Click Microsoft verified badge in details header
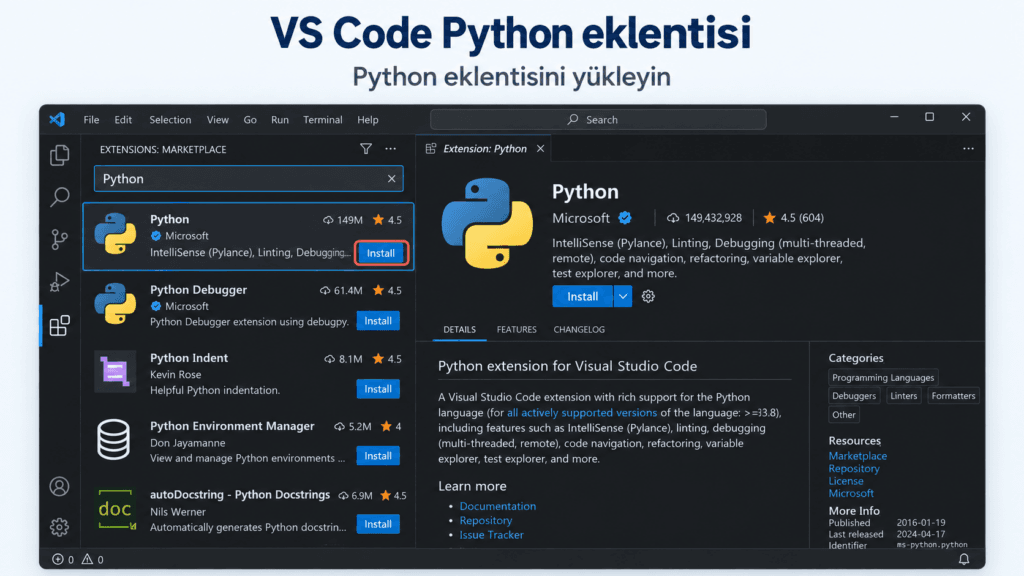The image size is (1024, 576). click(x=625, y=217)
